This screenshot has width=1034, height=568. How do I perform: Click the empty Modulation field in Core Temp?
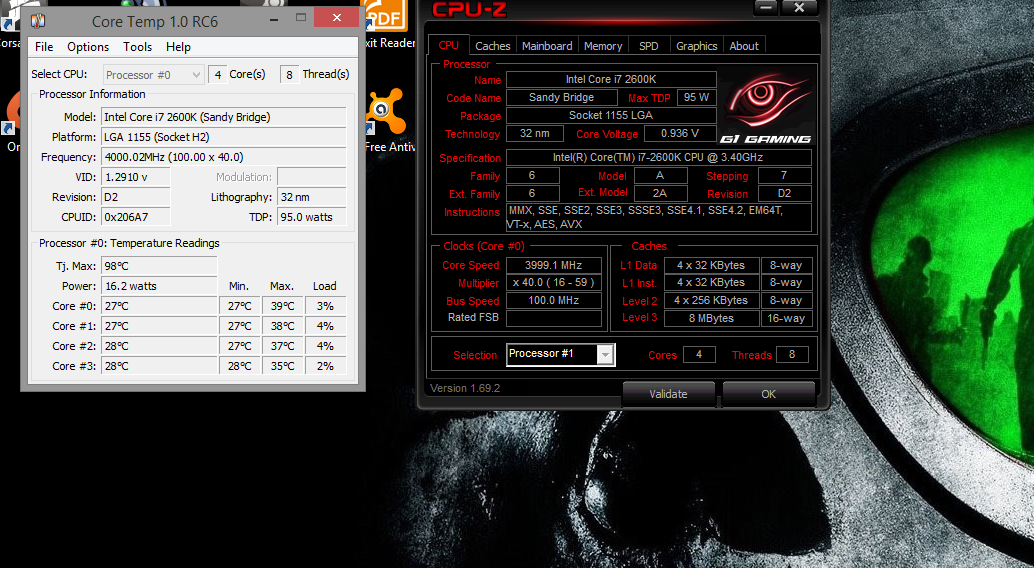pyautogui.click(x=312, y=177)
